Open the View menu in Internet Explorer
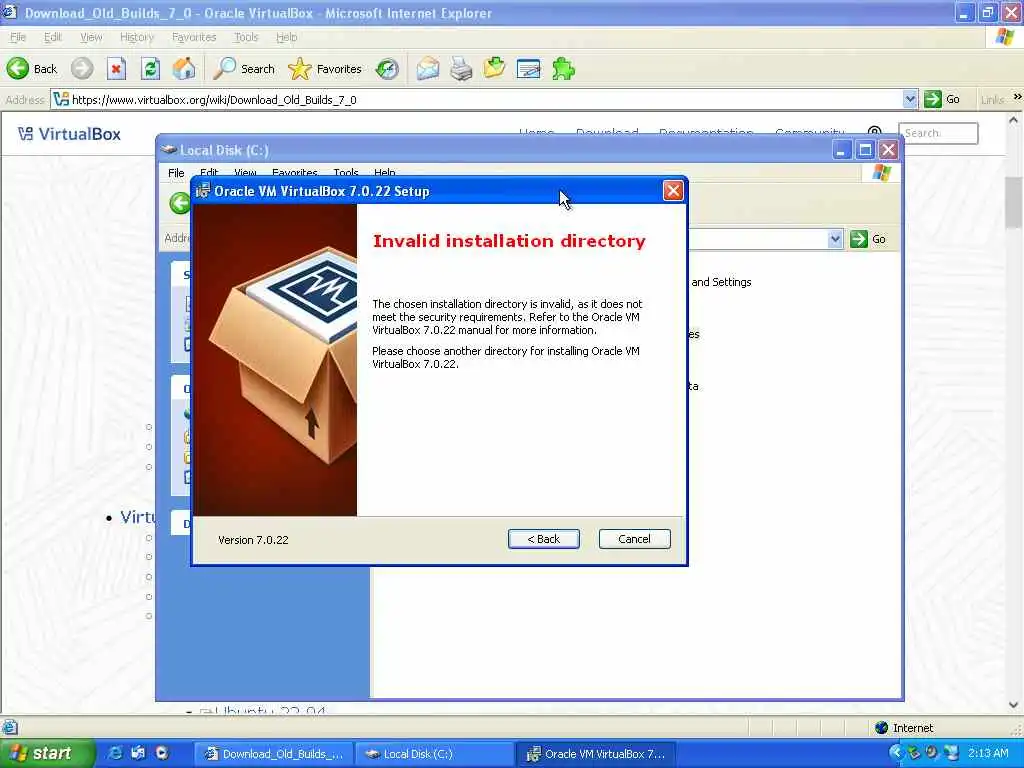This screenshot has width=1024, height=768. (91, 37)
